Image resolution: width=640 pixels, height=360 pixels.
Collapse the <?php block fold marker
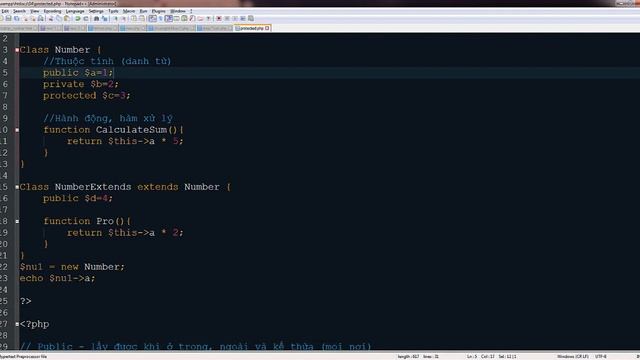coord(17,324)
